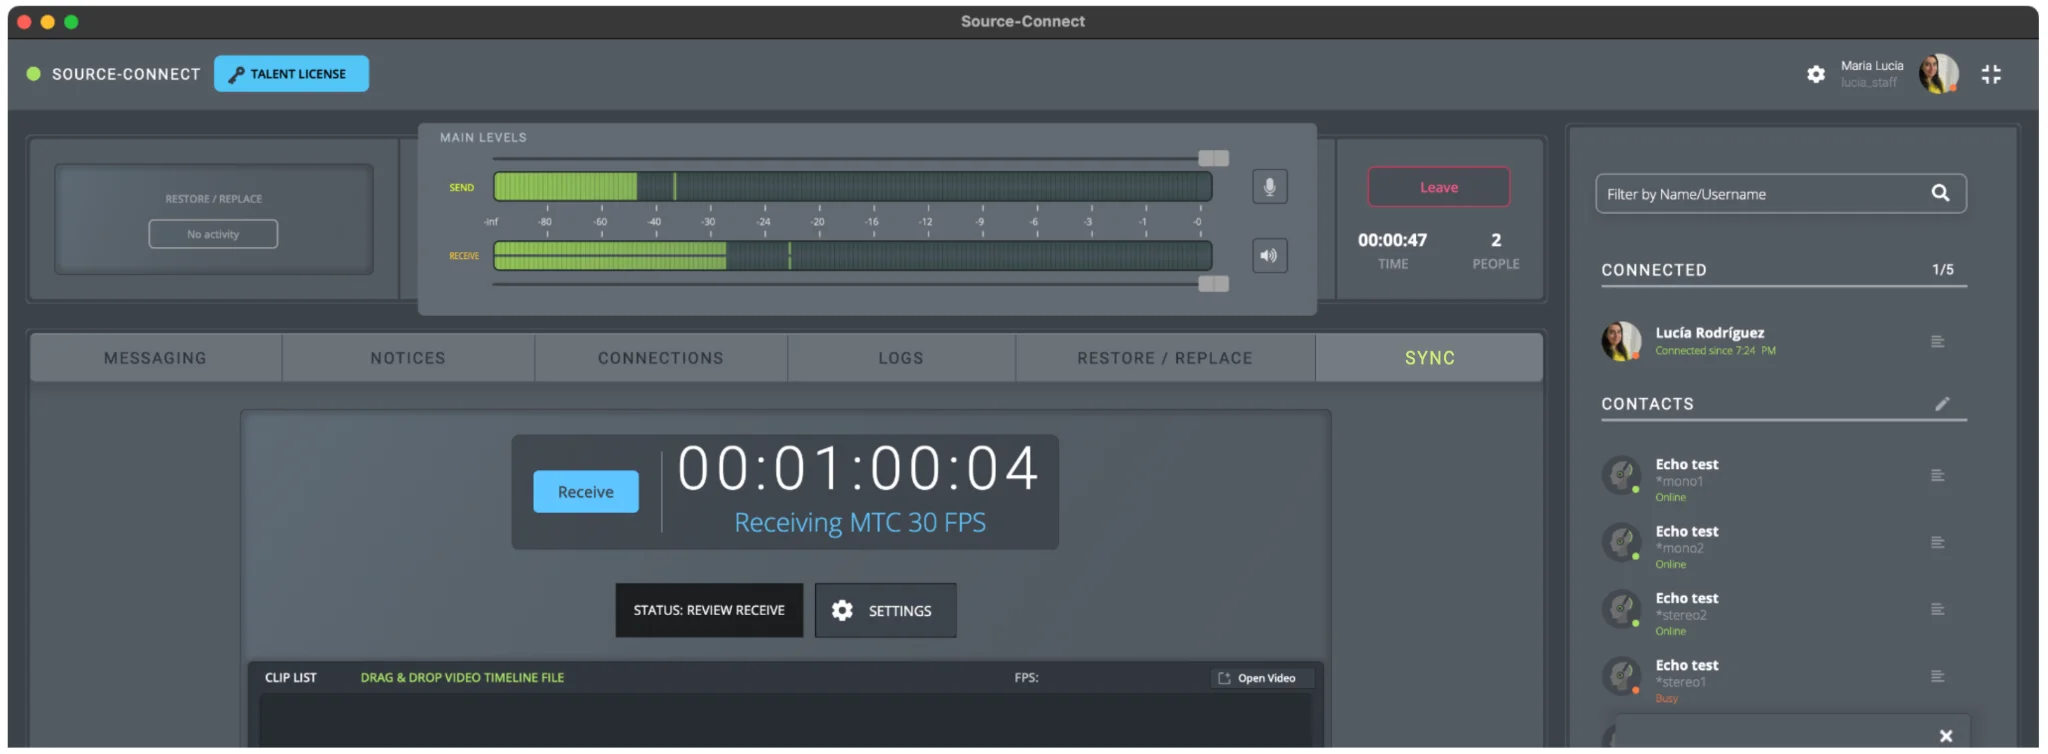The height and width of the screenshot is (754, 2048).
Task: Mute the receive speaker
Action: click(x=1269, y=256)
